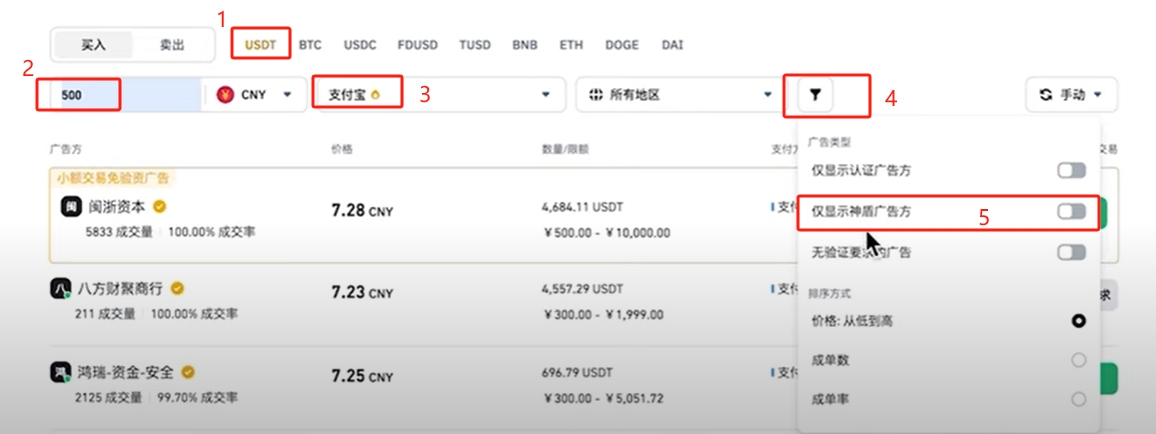Toggle 仅显示神盾广告方 switch on
The width and height of the screenshot is (1156, 434).
tap(1071, 211)
